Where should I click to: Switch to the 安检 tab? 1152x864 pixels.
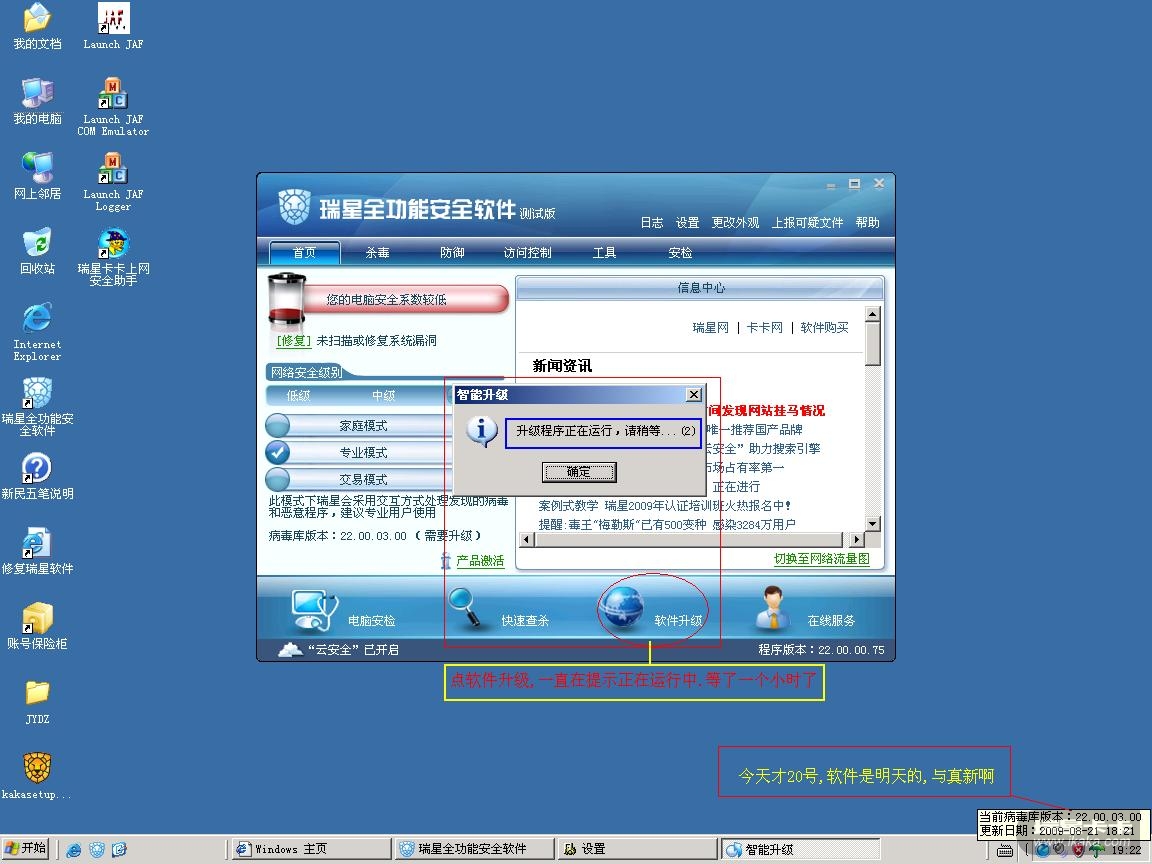pyautogui.click(x=680, y=253)
